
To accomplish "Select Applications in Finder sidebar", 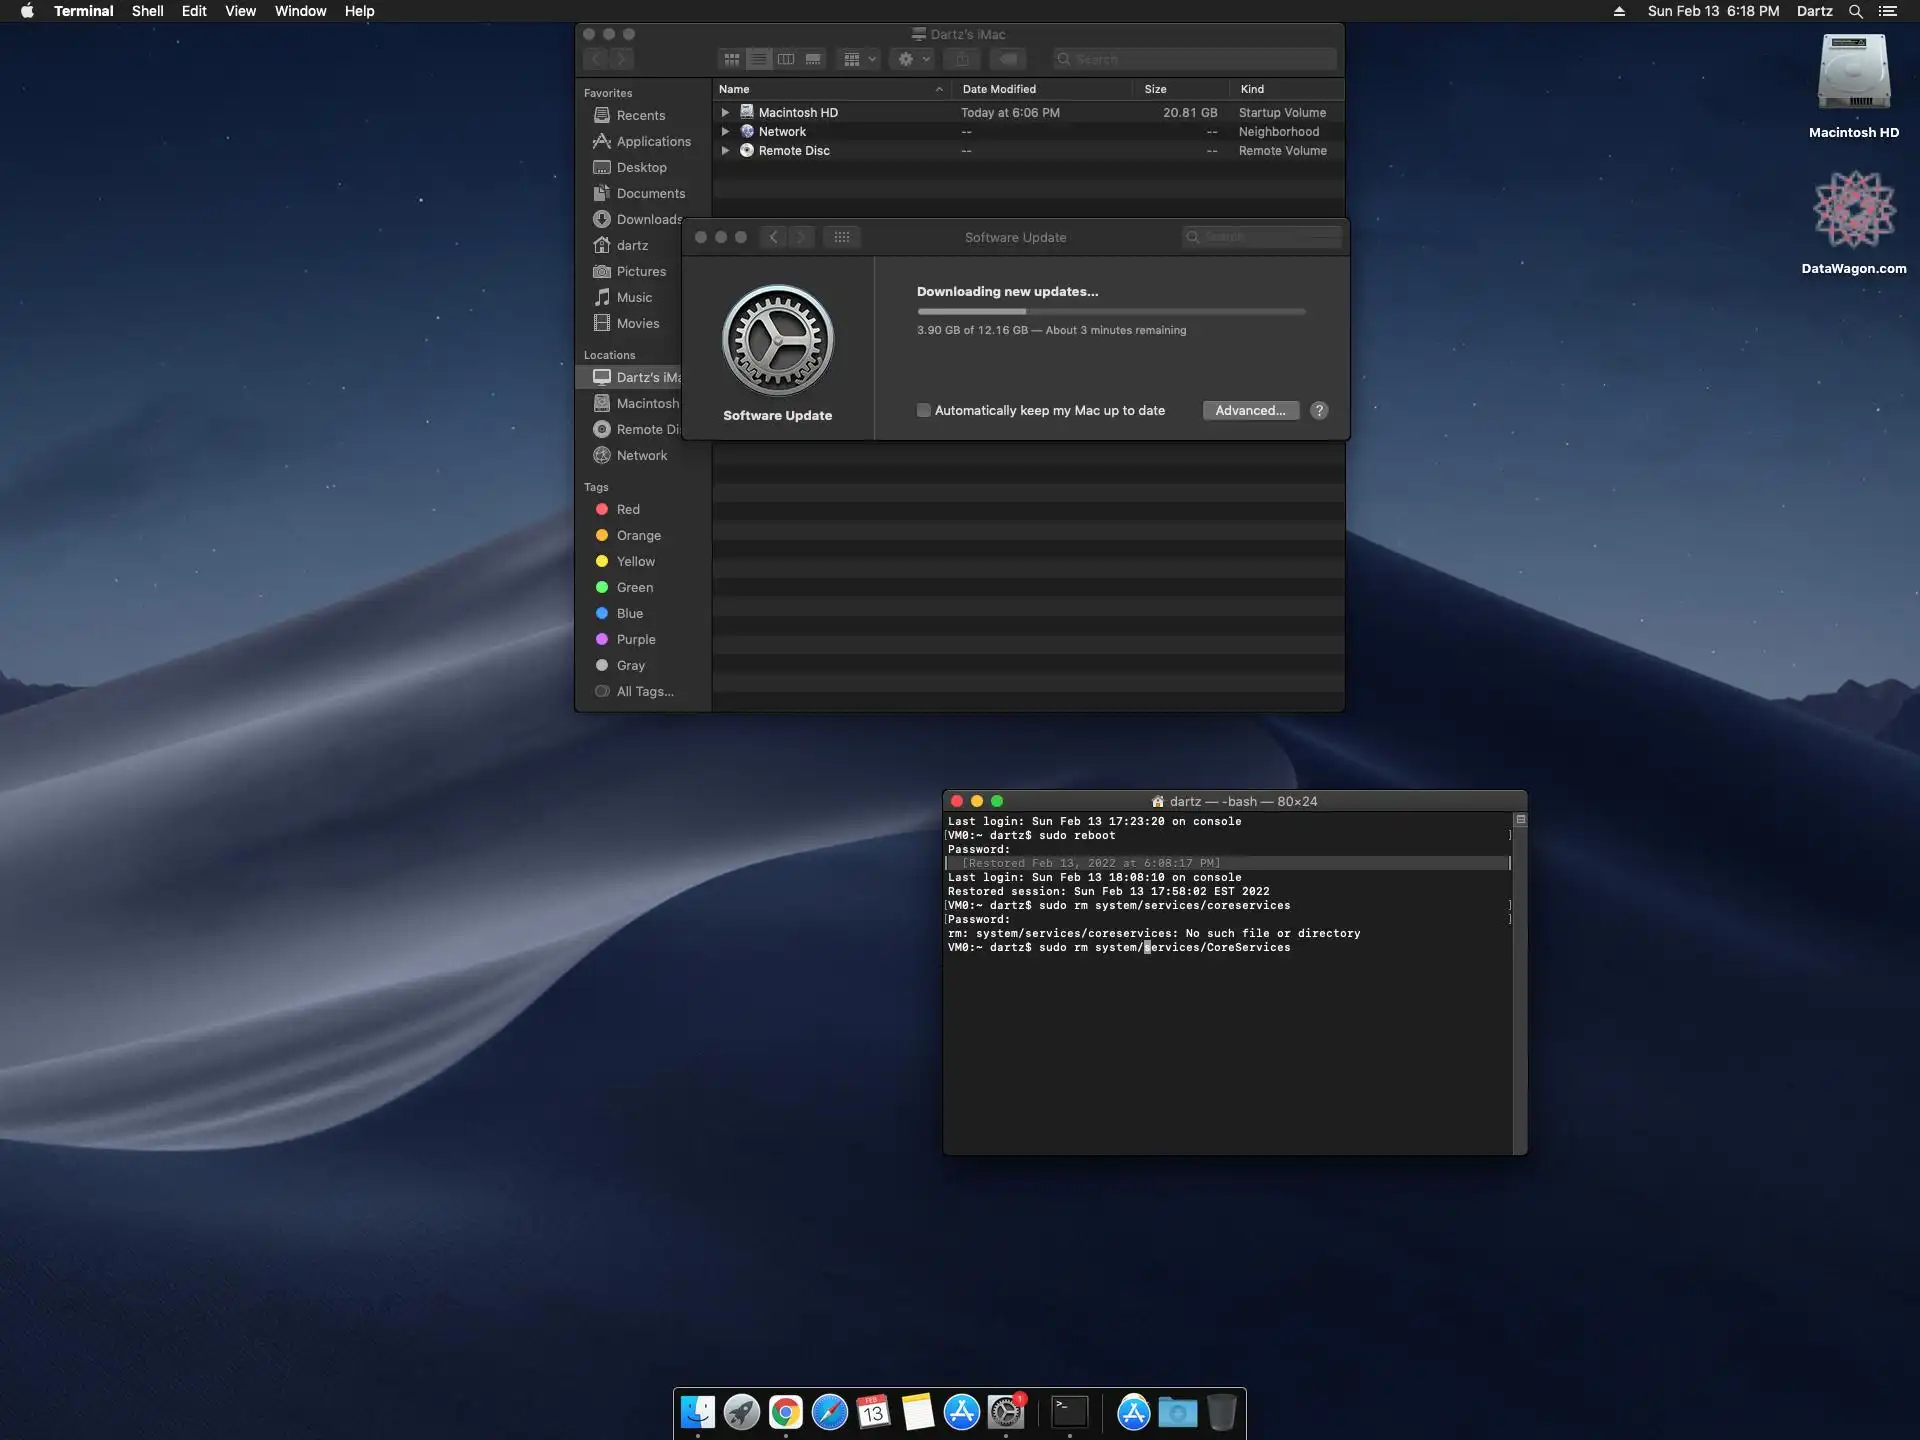I will tap(653, 141).
